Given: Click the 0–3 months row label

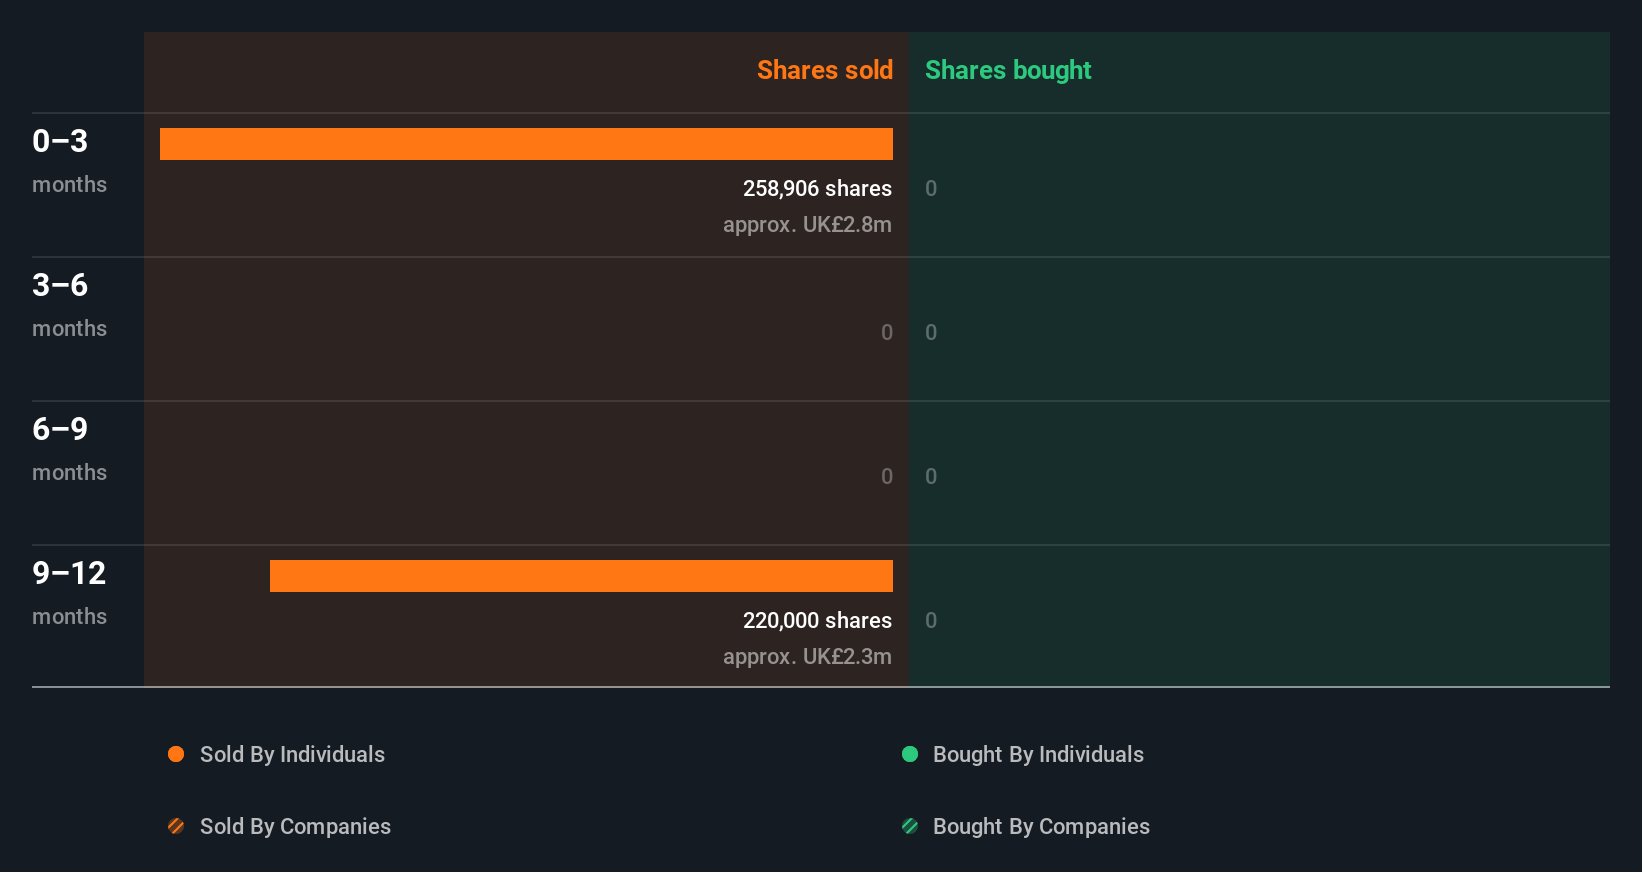Looking at the screenshot, I should click(x=69, y=160).
